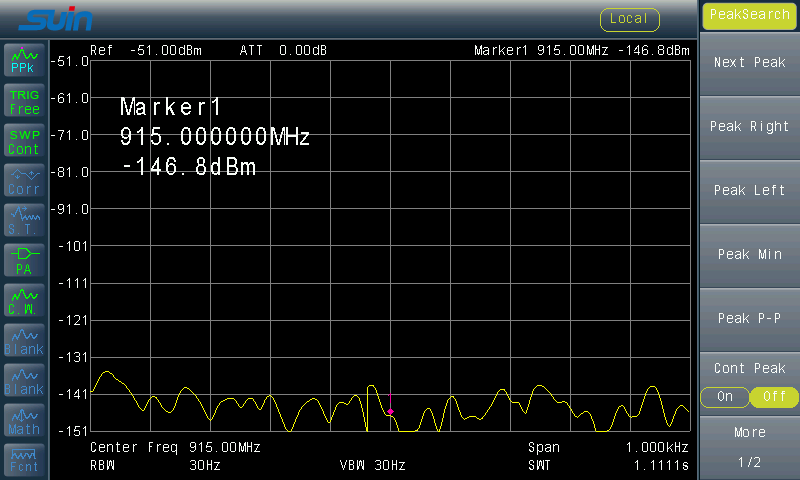This screenshot has height=480, width=800.
Task: Toggle the Local mode indicator
Action: click(x=629, y=19)
